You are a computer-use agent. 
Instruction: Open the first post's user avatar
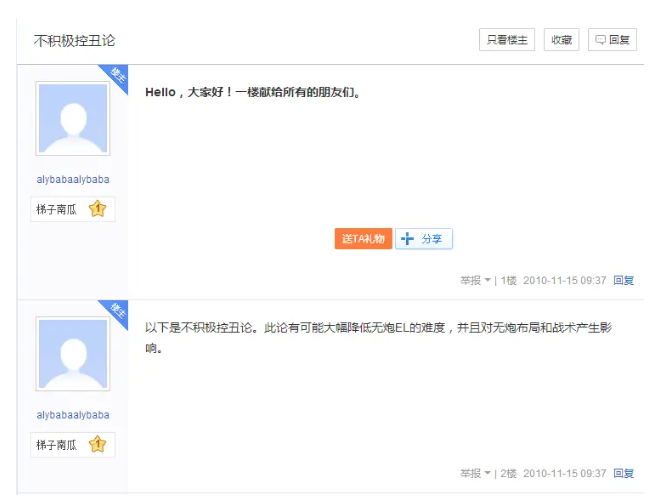click(73, 119)
